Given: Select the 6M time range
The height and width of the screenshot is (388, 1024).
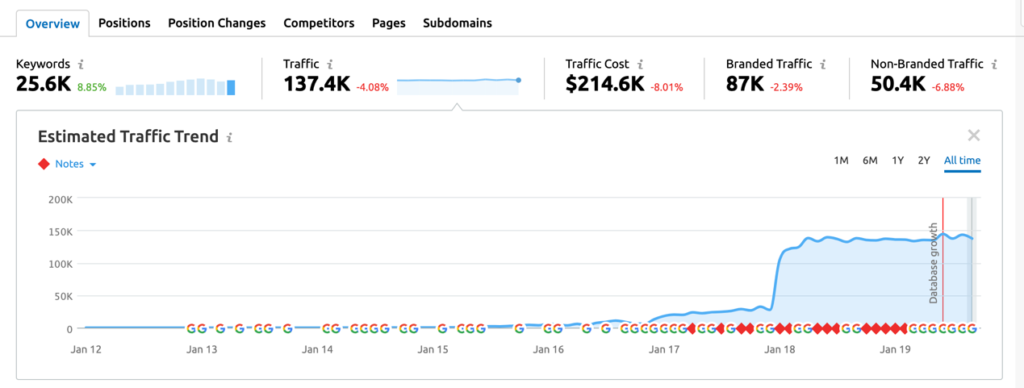Looking at the screenshot, I should click(x=870, y=161).
